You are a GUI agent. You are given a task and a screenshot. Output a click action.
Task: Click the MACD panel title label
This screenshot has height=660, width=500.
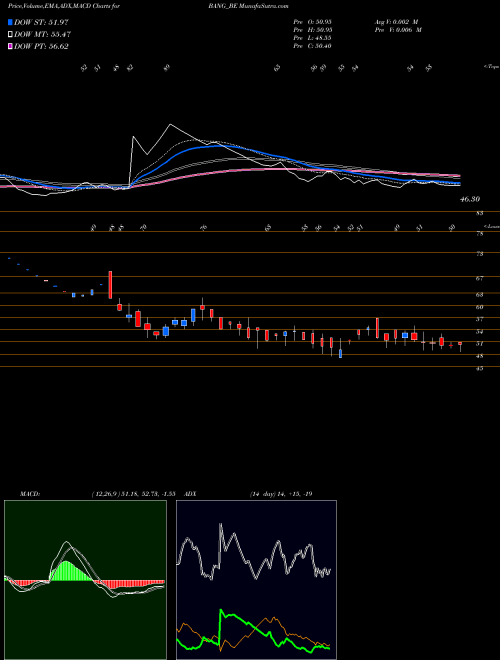tap(30, 494)
